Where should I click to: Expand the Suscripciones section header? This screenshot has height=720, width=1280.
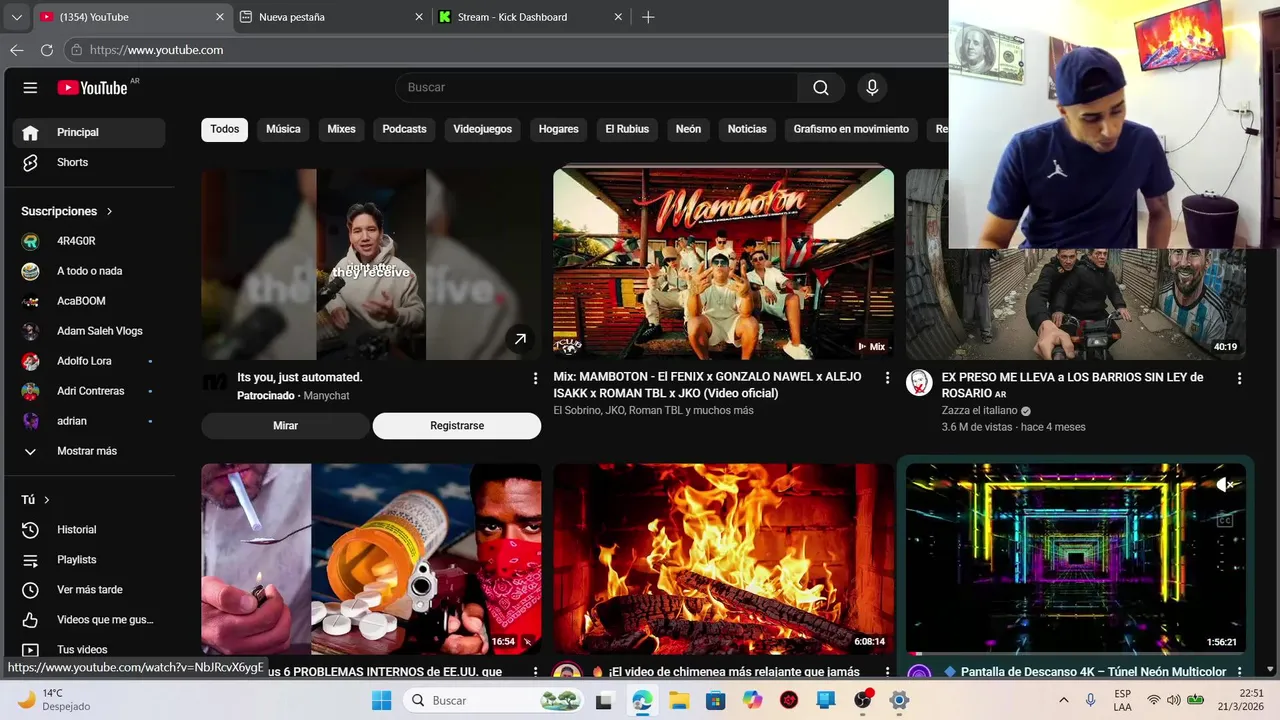coord(67,211)
